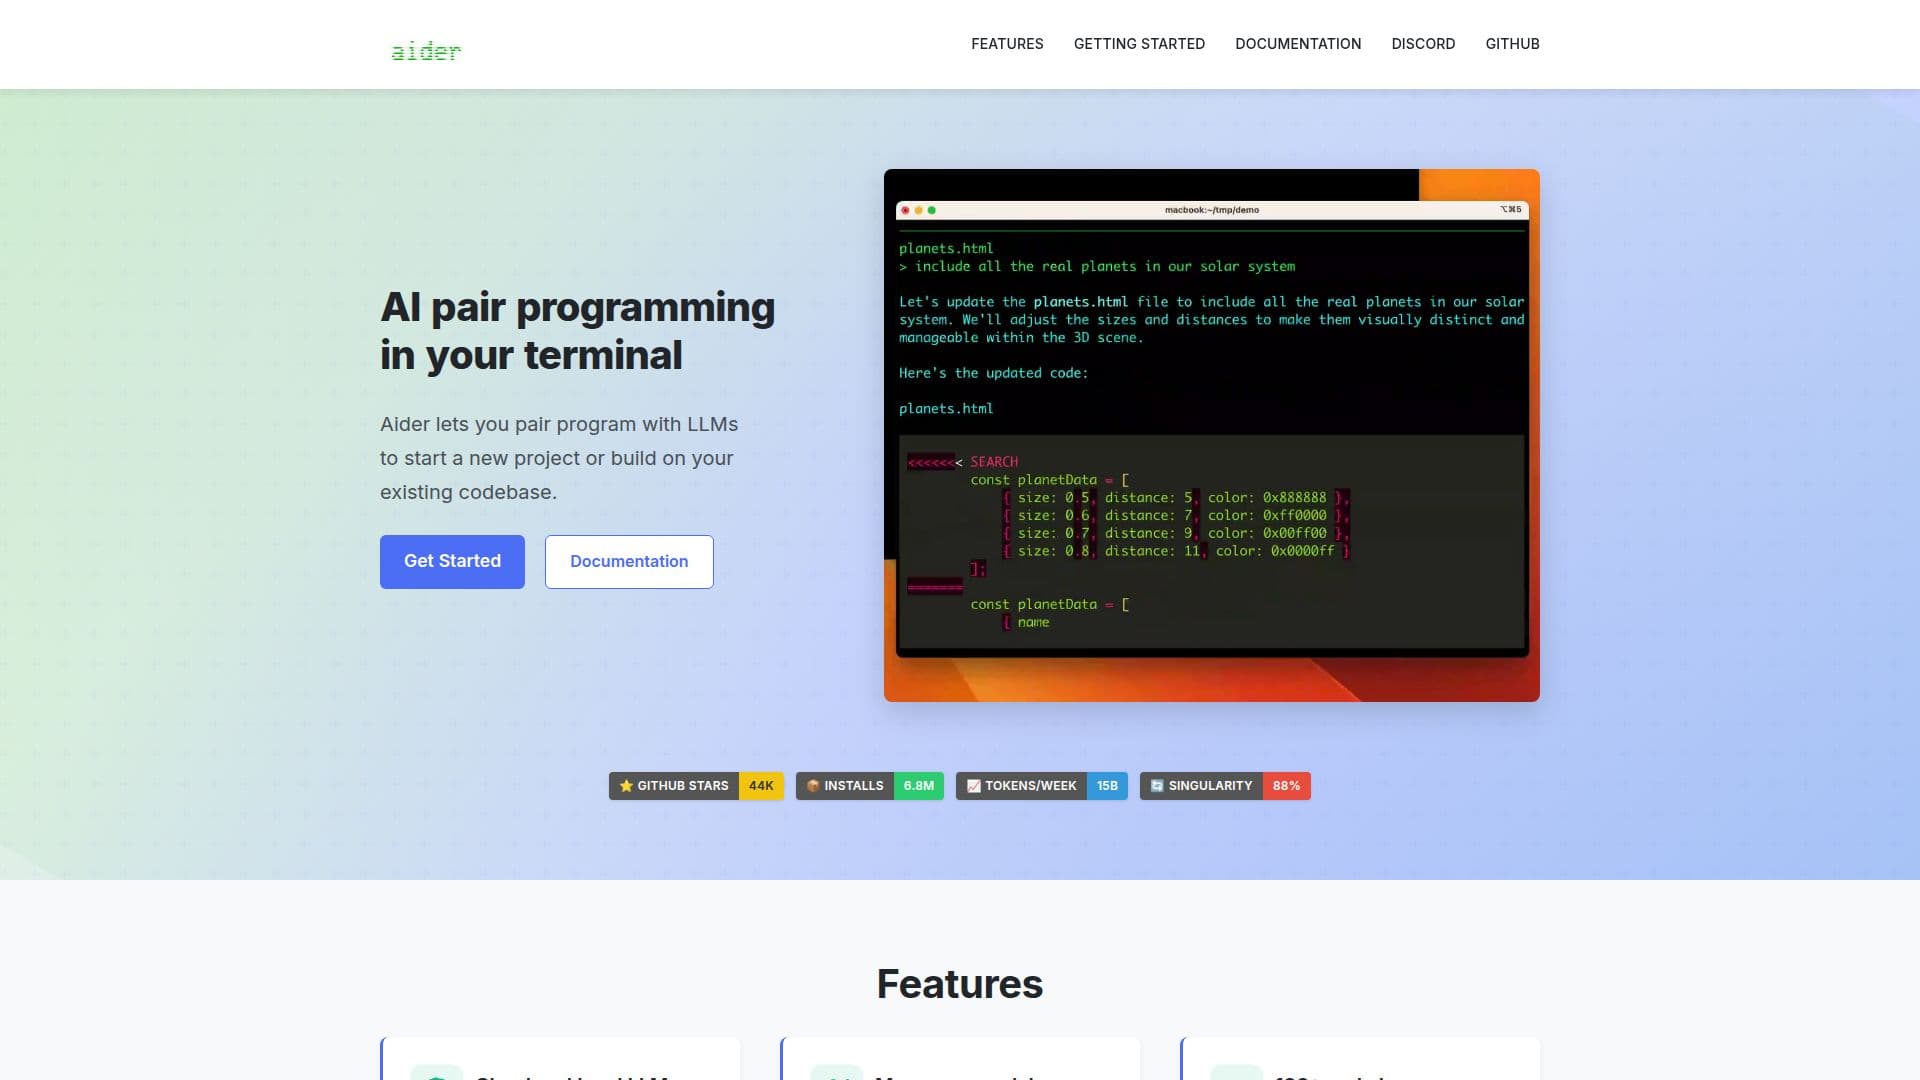Open Documentation in the top navigation
This screenshot has width=1920, height=1080.
coord(1298,44)
